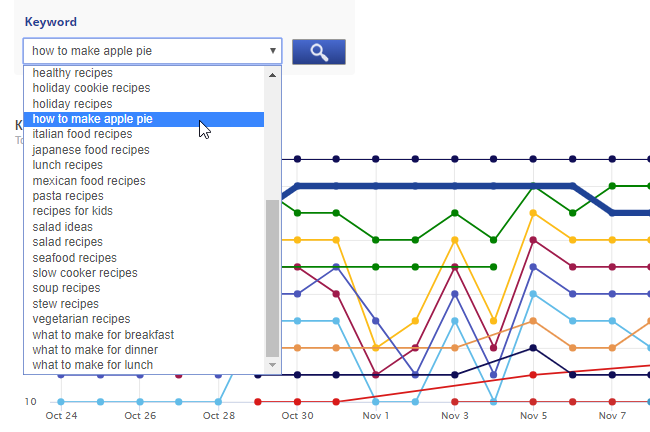650x432 pixels.
Task: Choose 'italian food recipes' keyword
Action: [x=82, y=134]
